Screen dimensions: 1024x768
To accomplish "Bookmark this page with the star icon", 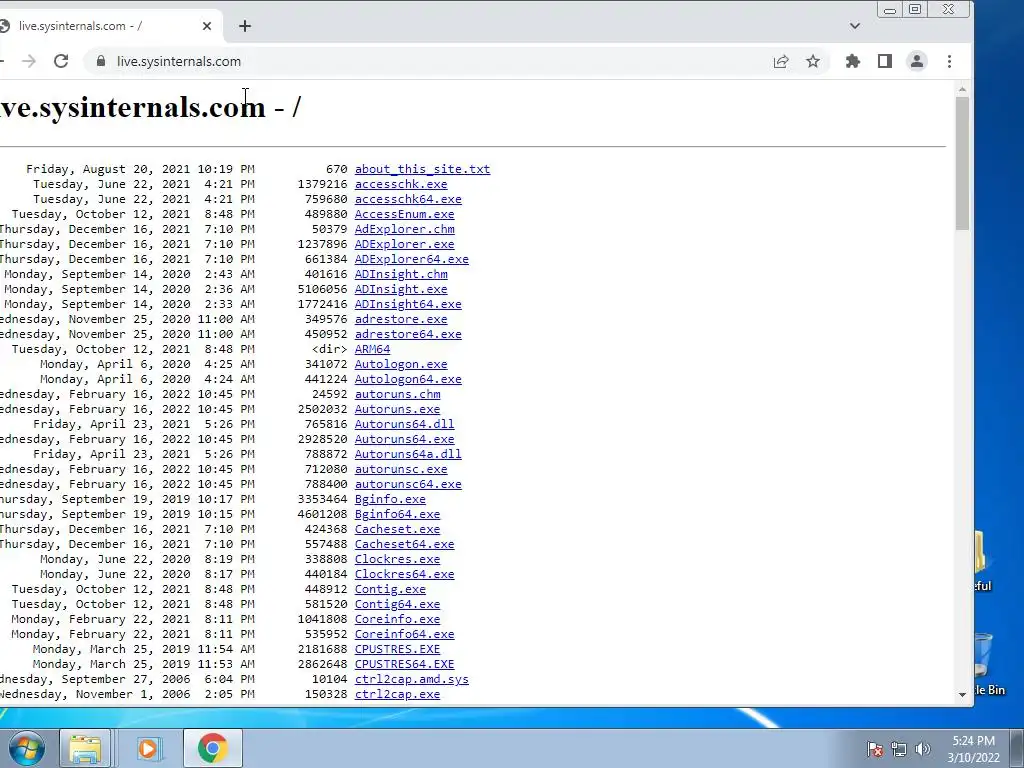I will click(x=812, y=61).
